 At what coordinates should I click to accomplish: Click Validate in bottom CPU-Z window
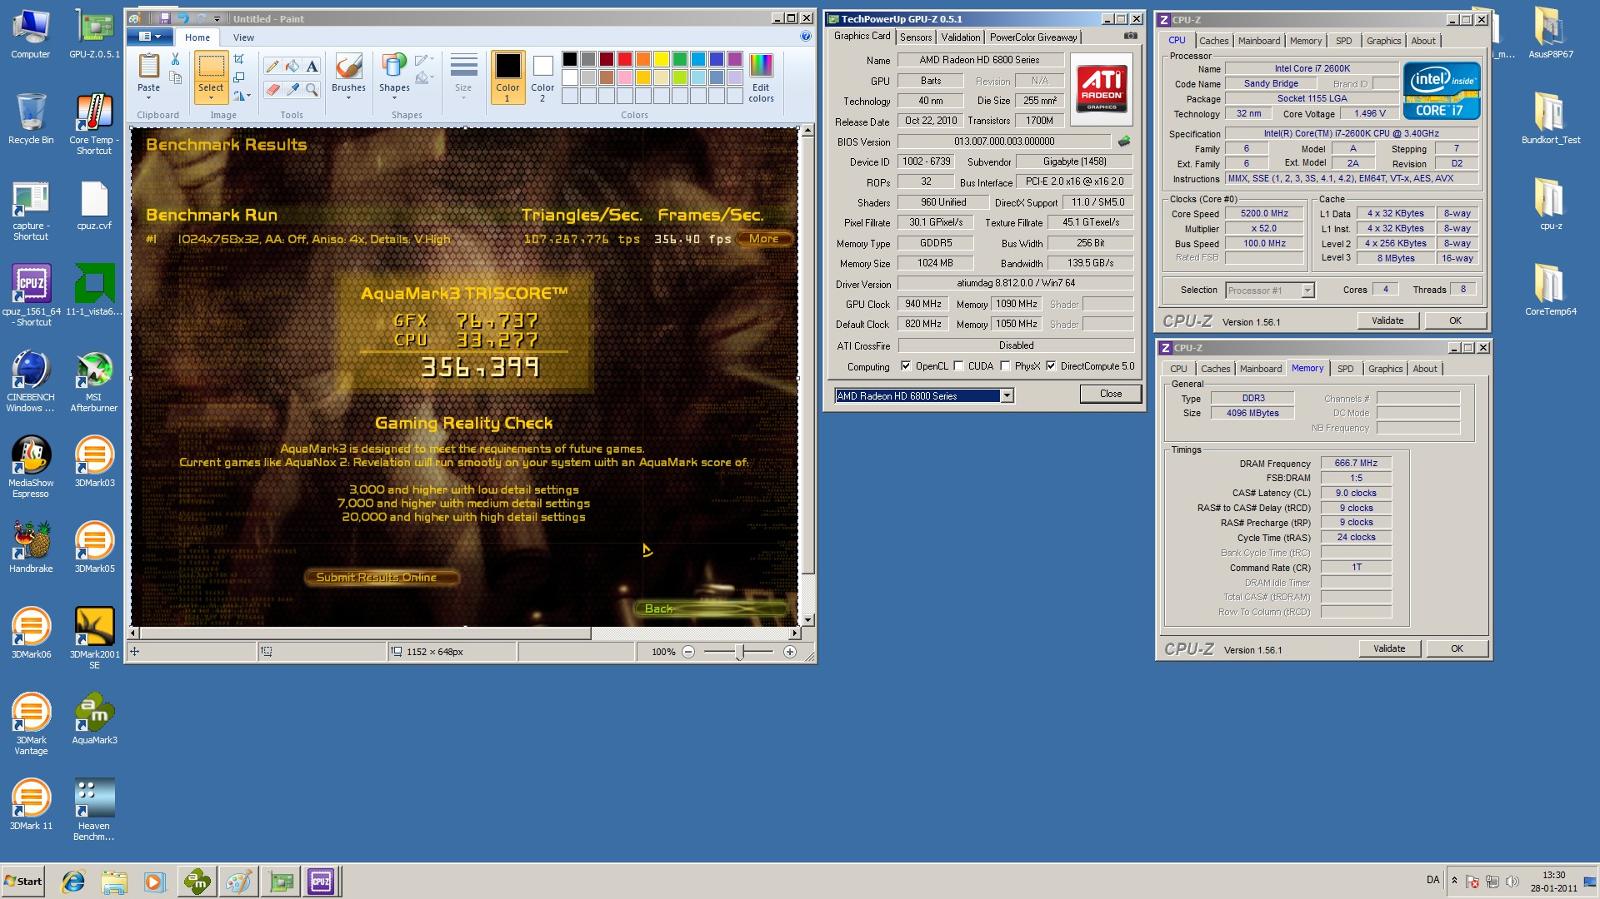[x=1389, y=649]
